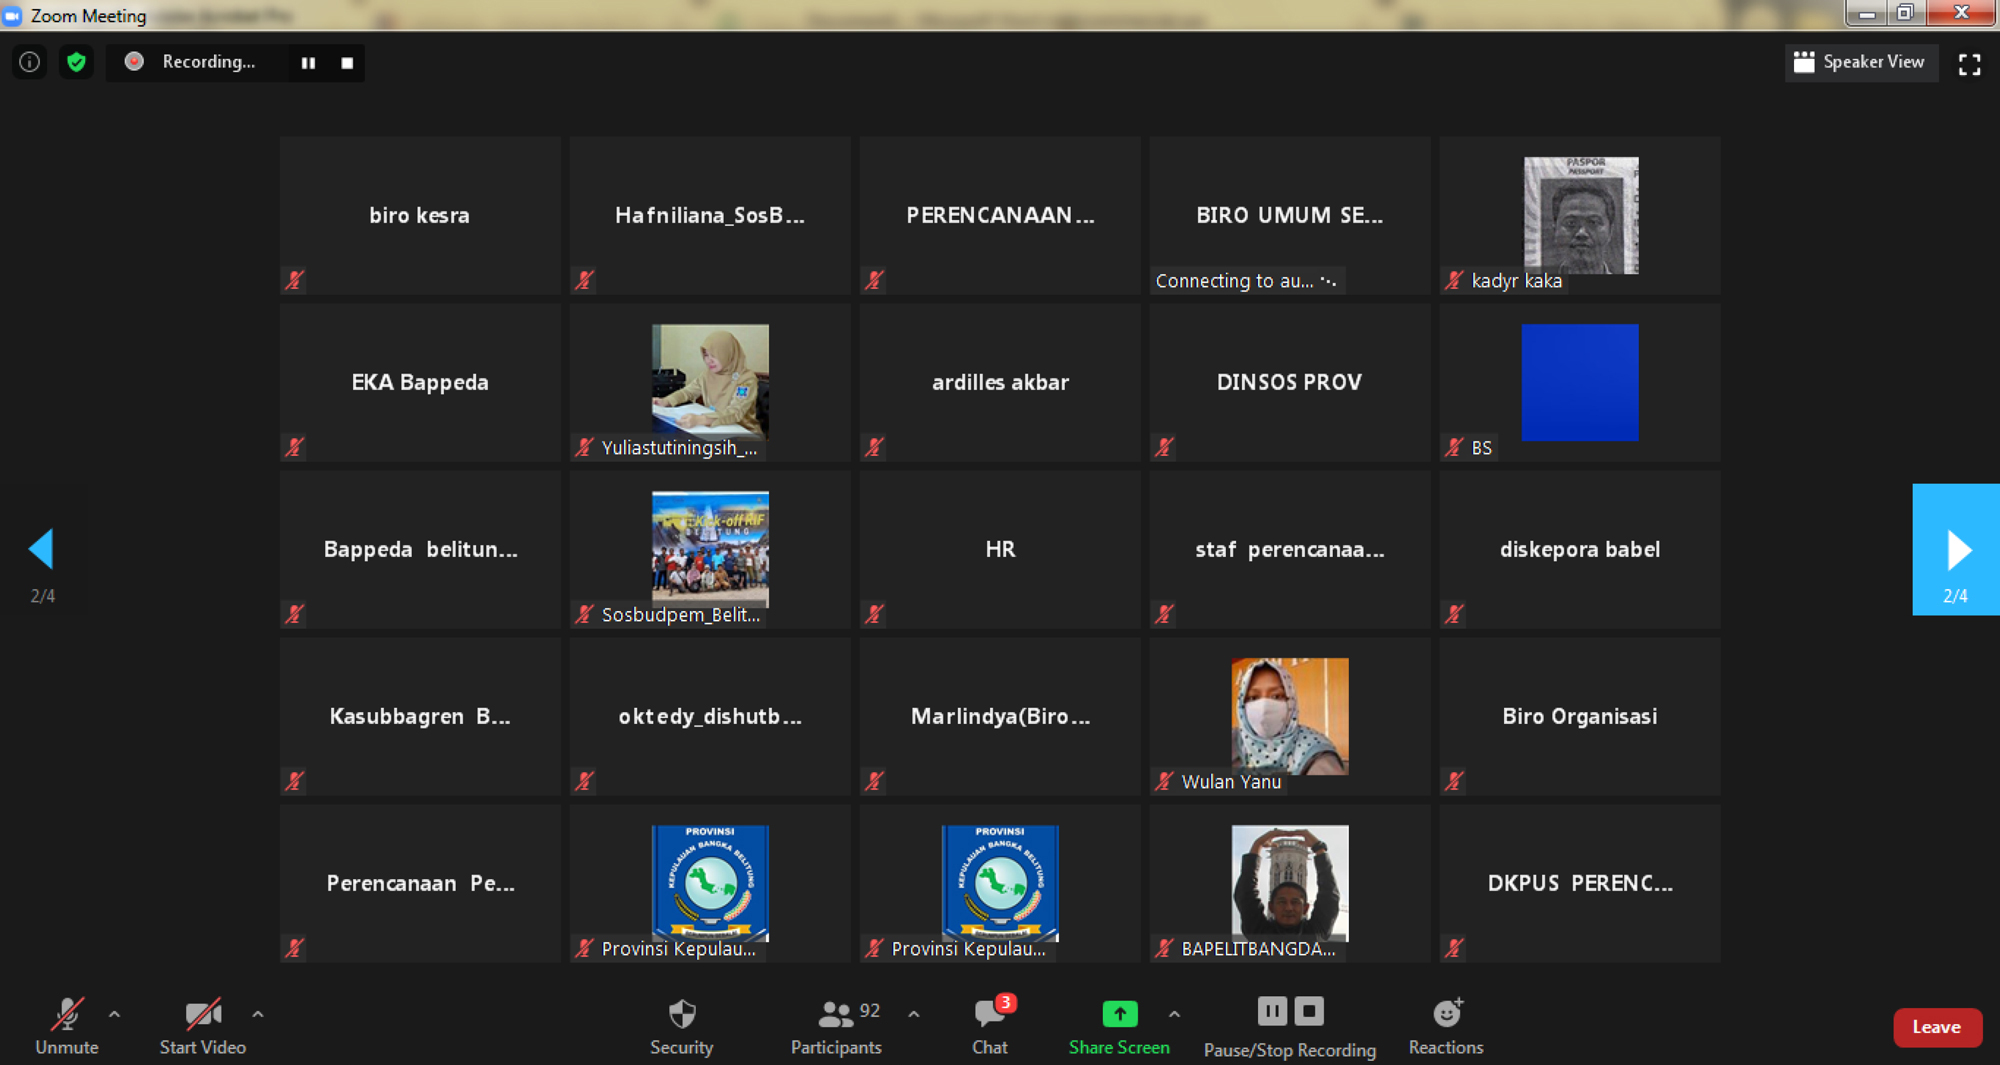
Task: Expand the chevron next to Participants
Action: click(x=913, y=1014)
